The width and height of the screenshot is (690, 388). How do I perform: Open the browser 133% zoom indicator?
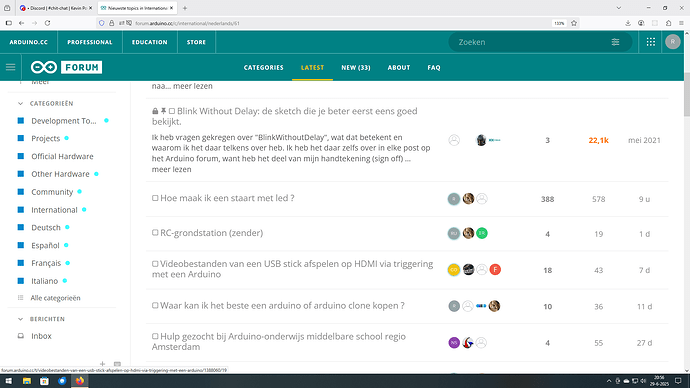pyautogui.click(x=559, y=23)
